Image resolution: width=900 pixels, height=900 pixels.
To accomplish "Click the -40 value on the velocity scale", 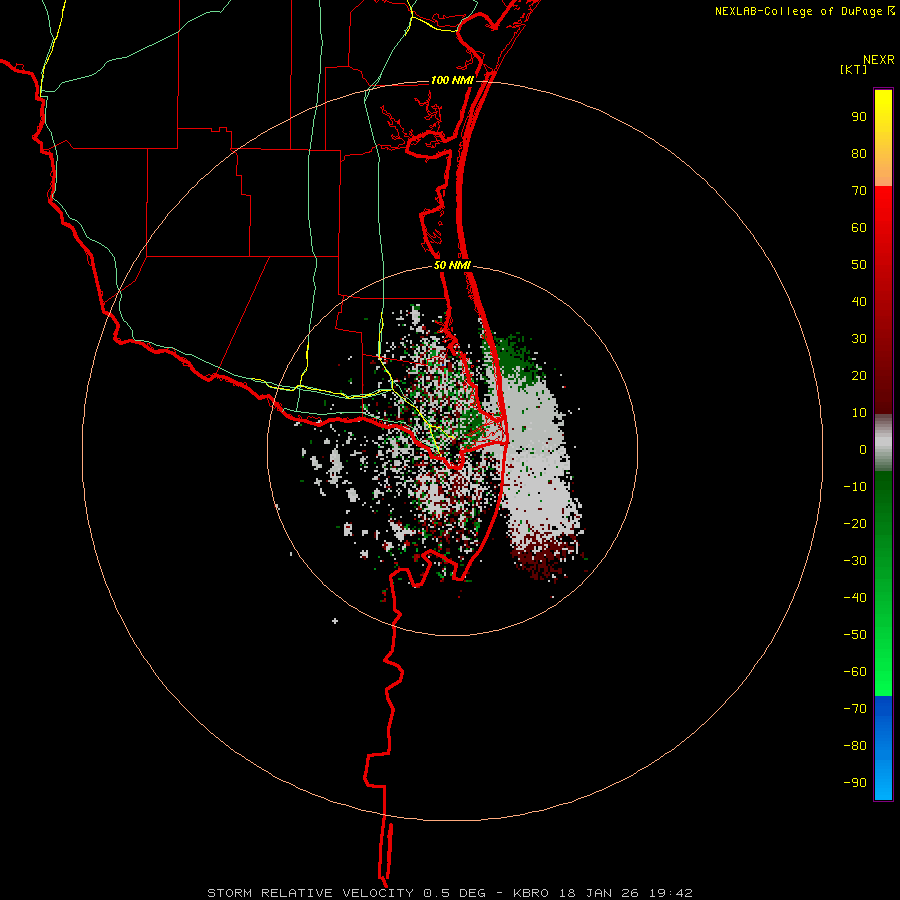I will coord(855,598).
